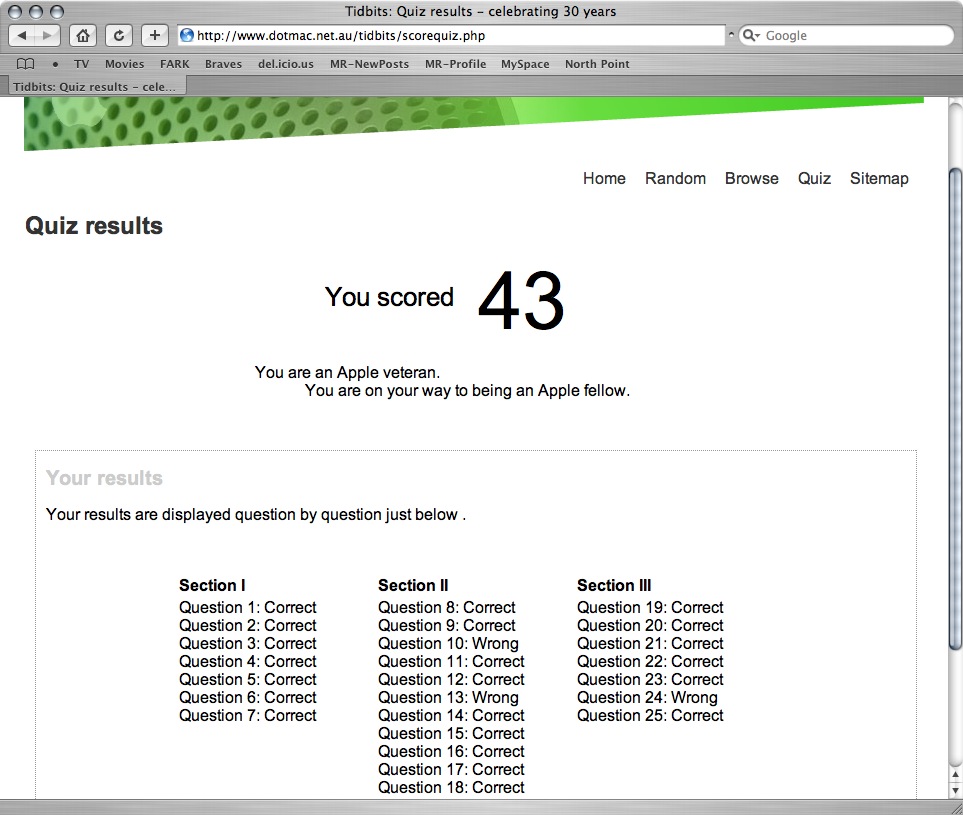Open the Movies bookmark
Image resolution: width=963 pixels, height=815 pixels.
[x=125, y=64]
